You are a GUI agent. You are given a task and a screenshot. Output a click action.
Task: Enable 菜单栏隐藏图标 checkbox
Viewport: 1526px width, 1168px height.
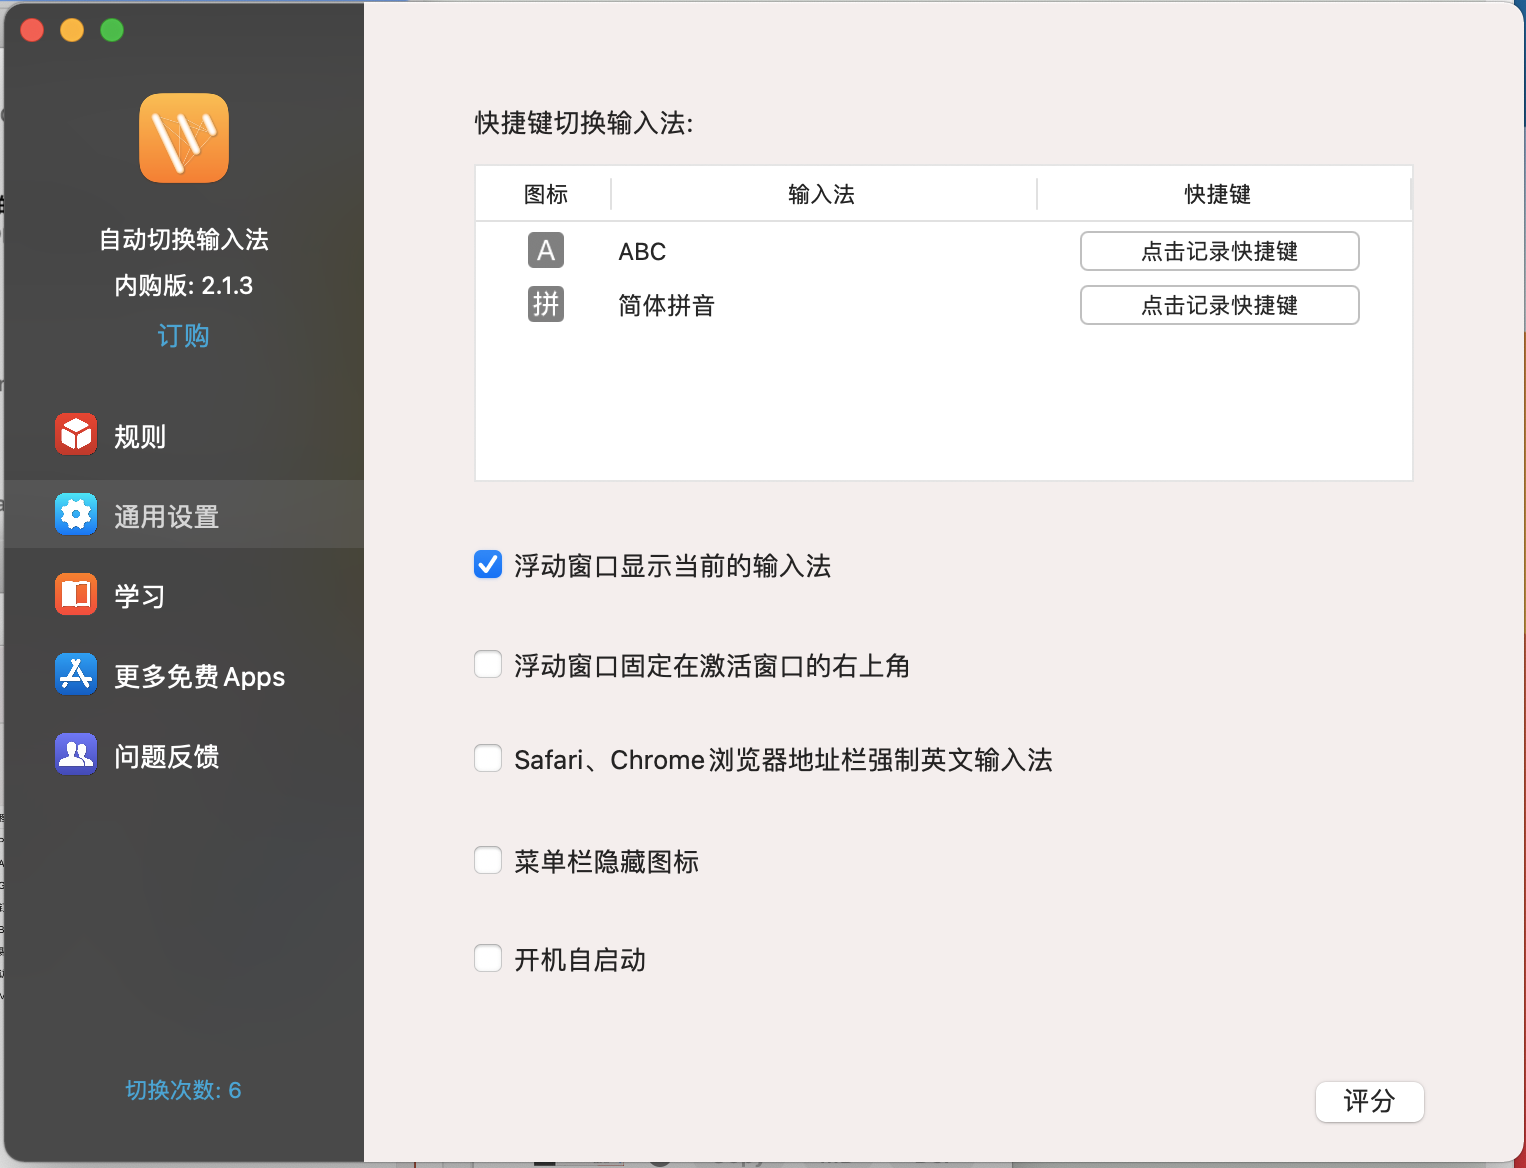tap(488, 860)
